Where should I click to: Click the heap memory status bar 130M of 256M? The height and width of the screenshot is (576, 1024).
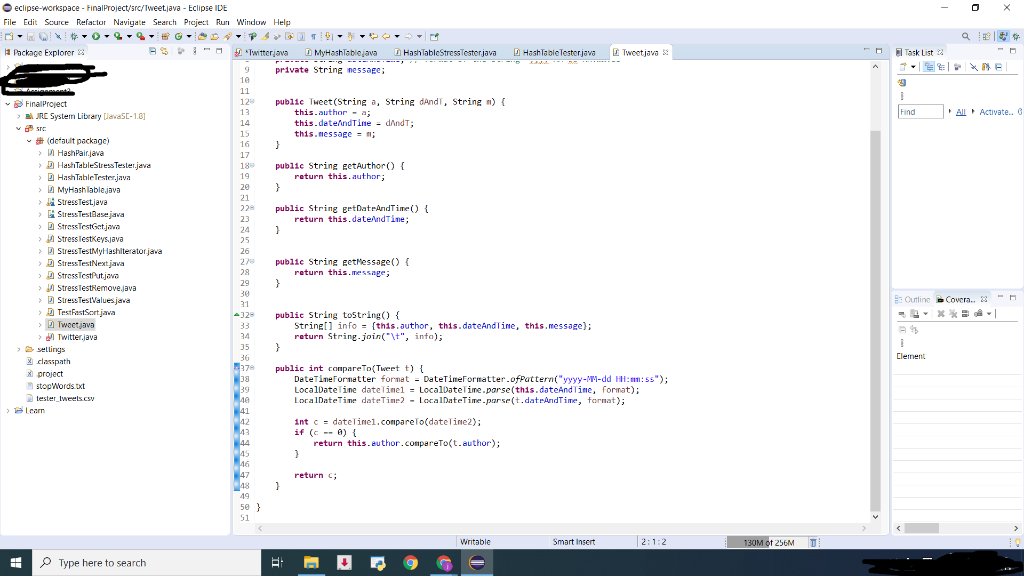(768, 543)
